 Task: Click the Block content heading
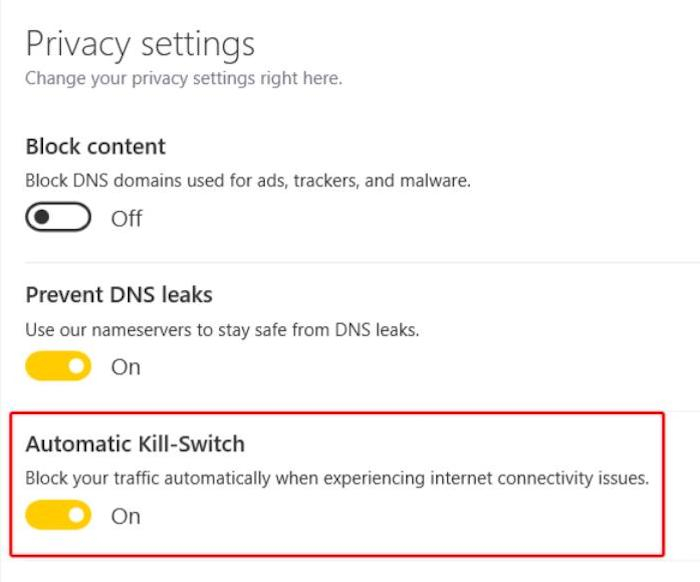pos(96,146)
